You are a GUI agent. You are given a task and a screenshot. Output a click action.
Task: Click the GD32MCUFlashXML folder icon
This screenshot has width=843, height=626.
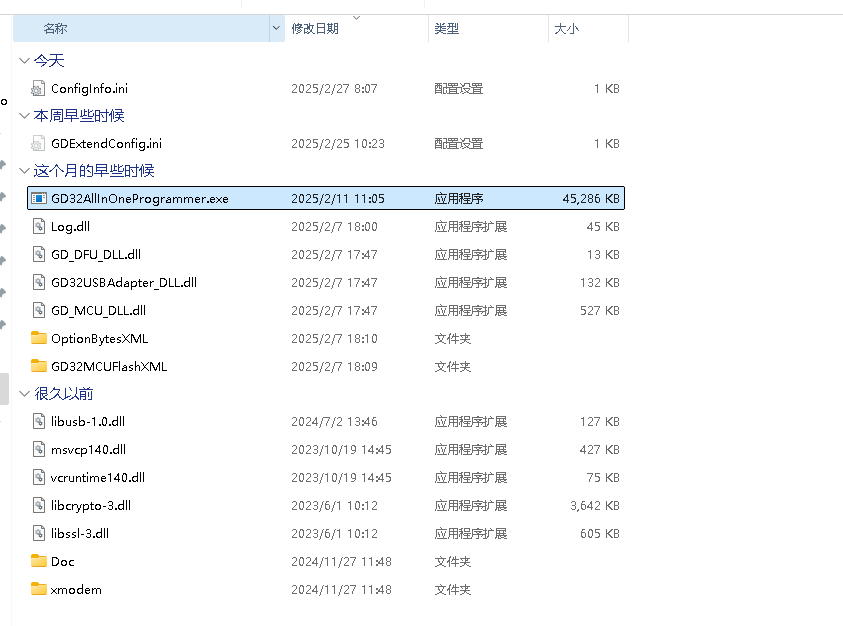(39, 366)
